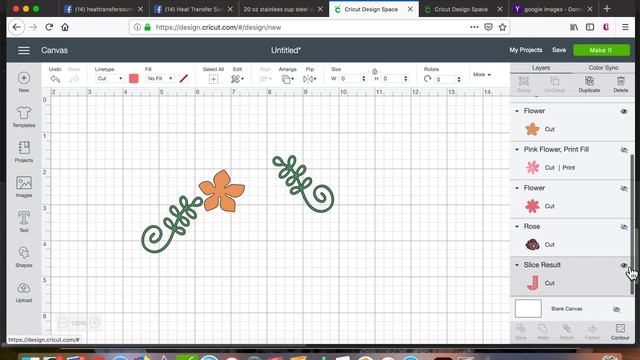This screenshot has width=640, height=360.
Task: Open the Arrange options
Action: pyautogui.click(x=287, y=79)
